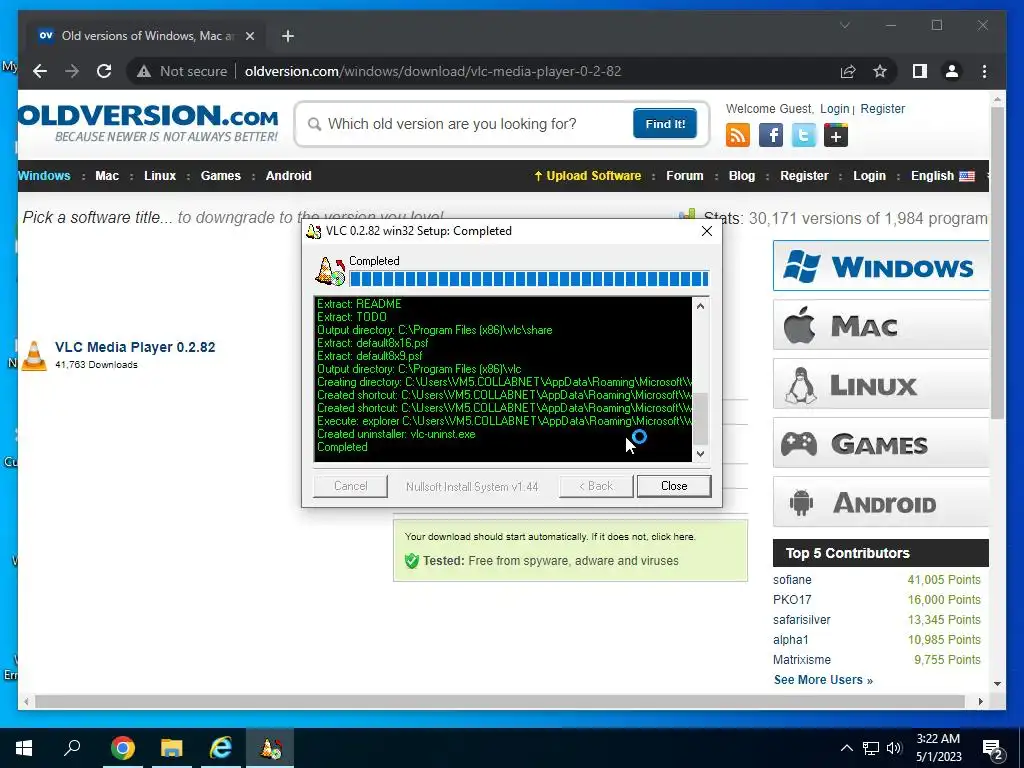Viewport: 1024px width, 768px height.
Task: Open the Linux category banner
Action: coord(880,384)
